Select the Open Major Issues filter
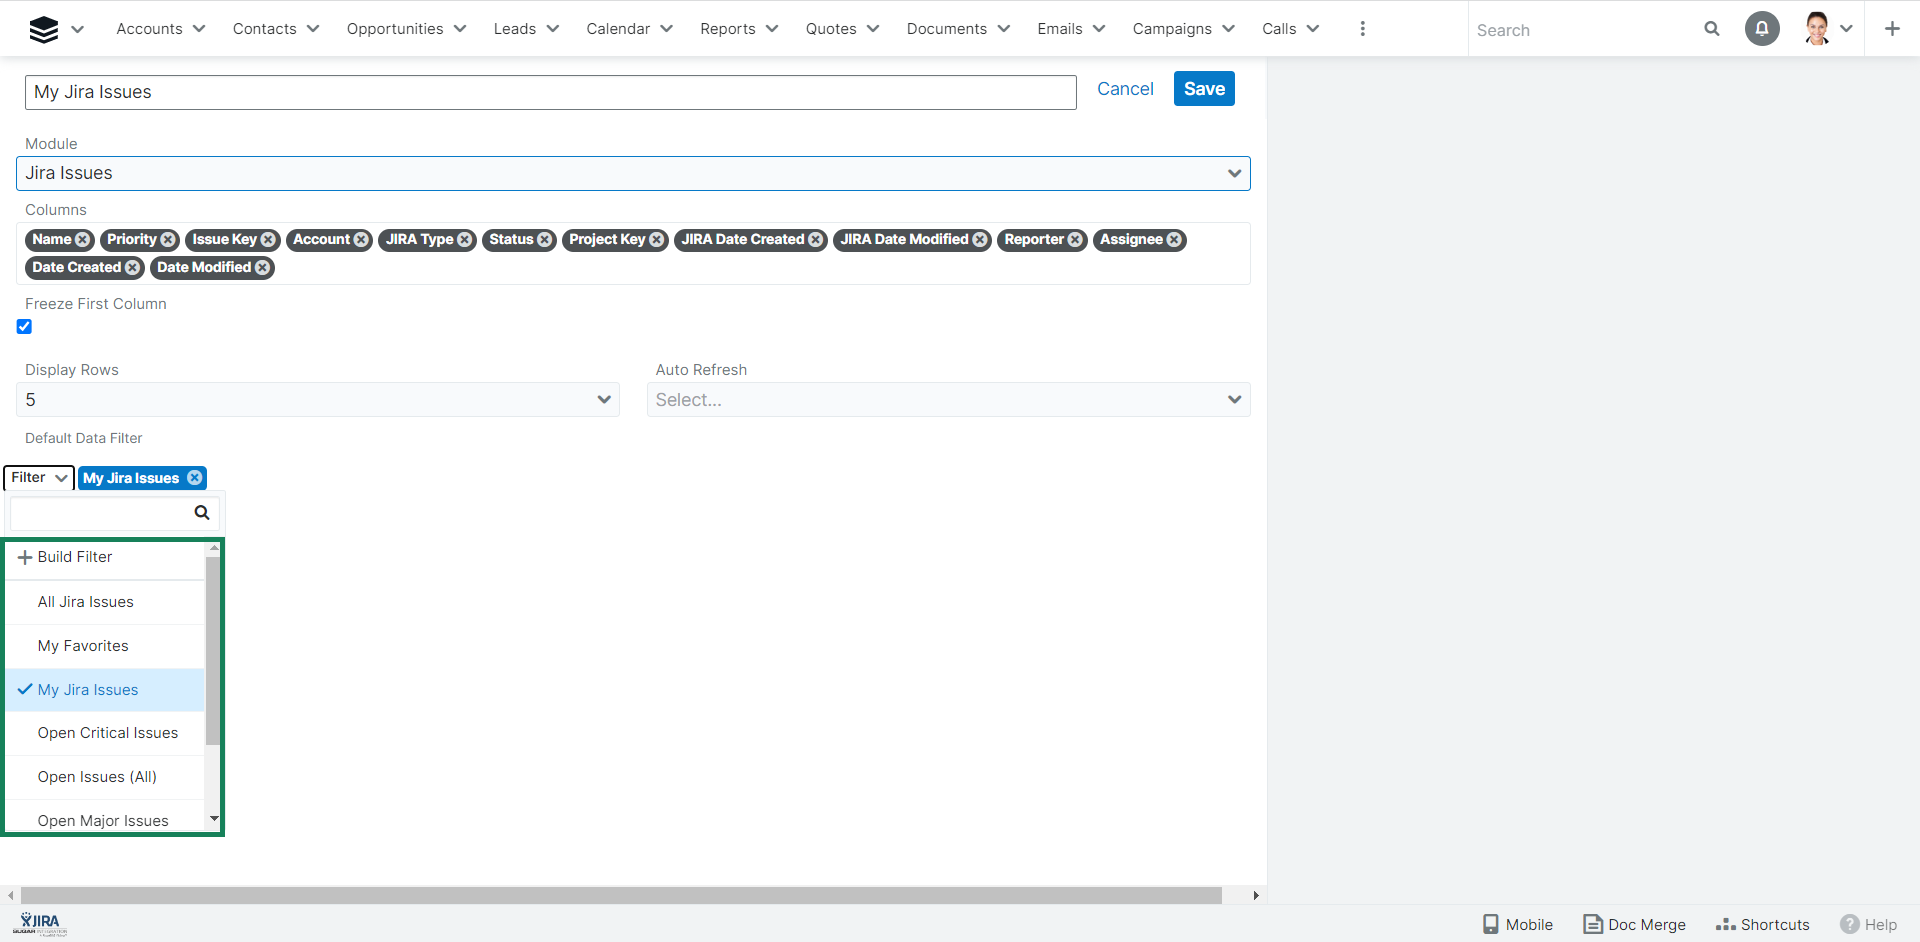This screenshot has height=942, width=1920. coord(105,817)
